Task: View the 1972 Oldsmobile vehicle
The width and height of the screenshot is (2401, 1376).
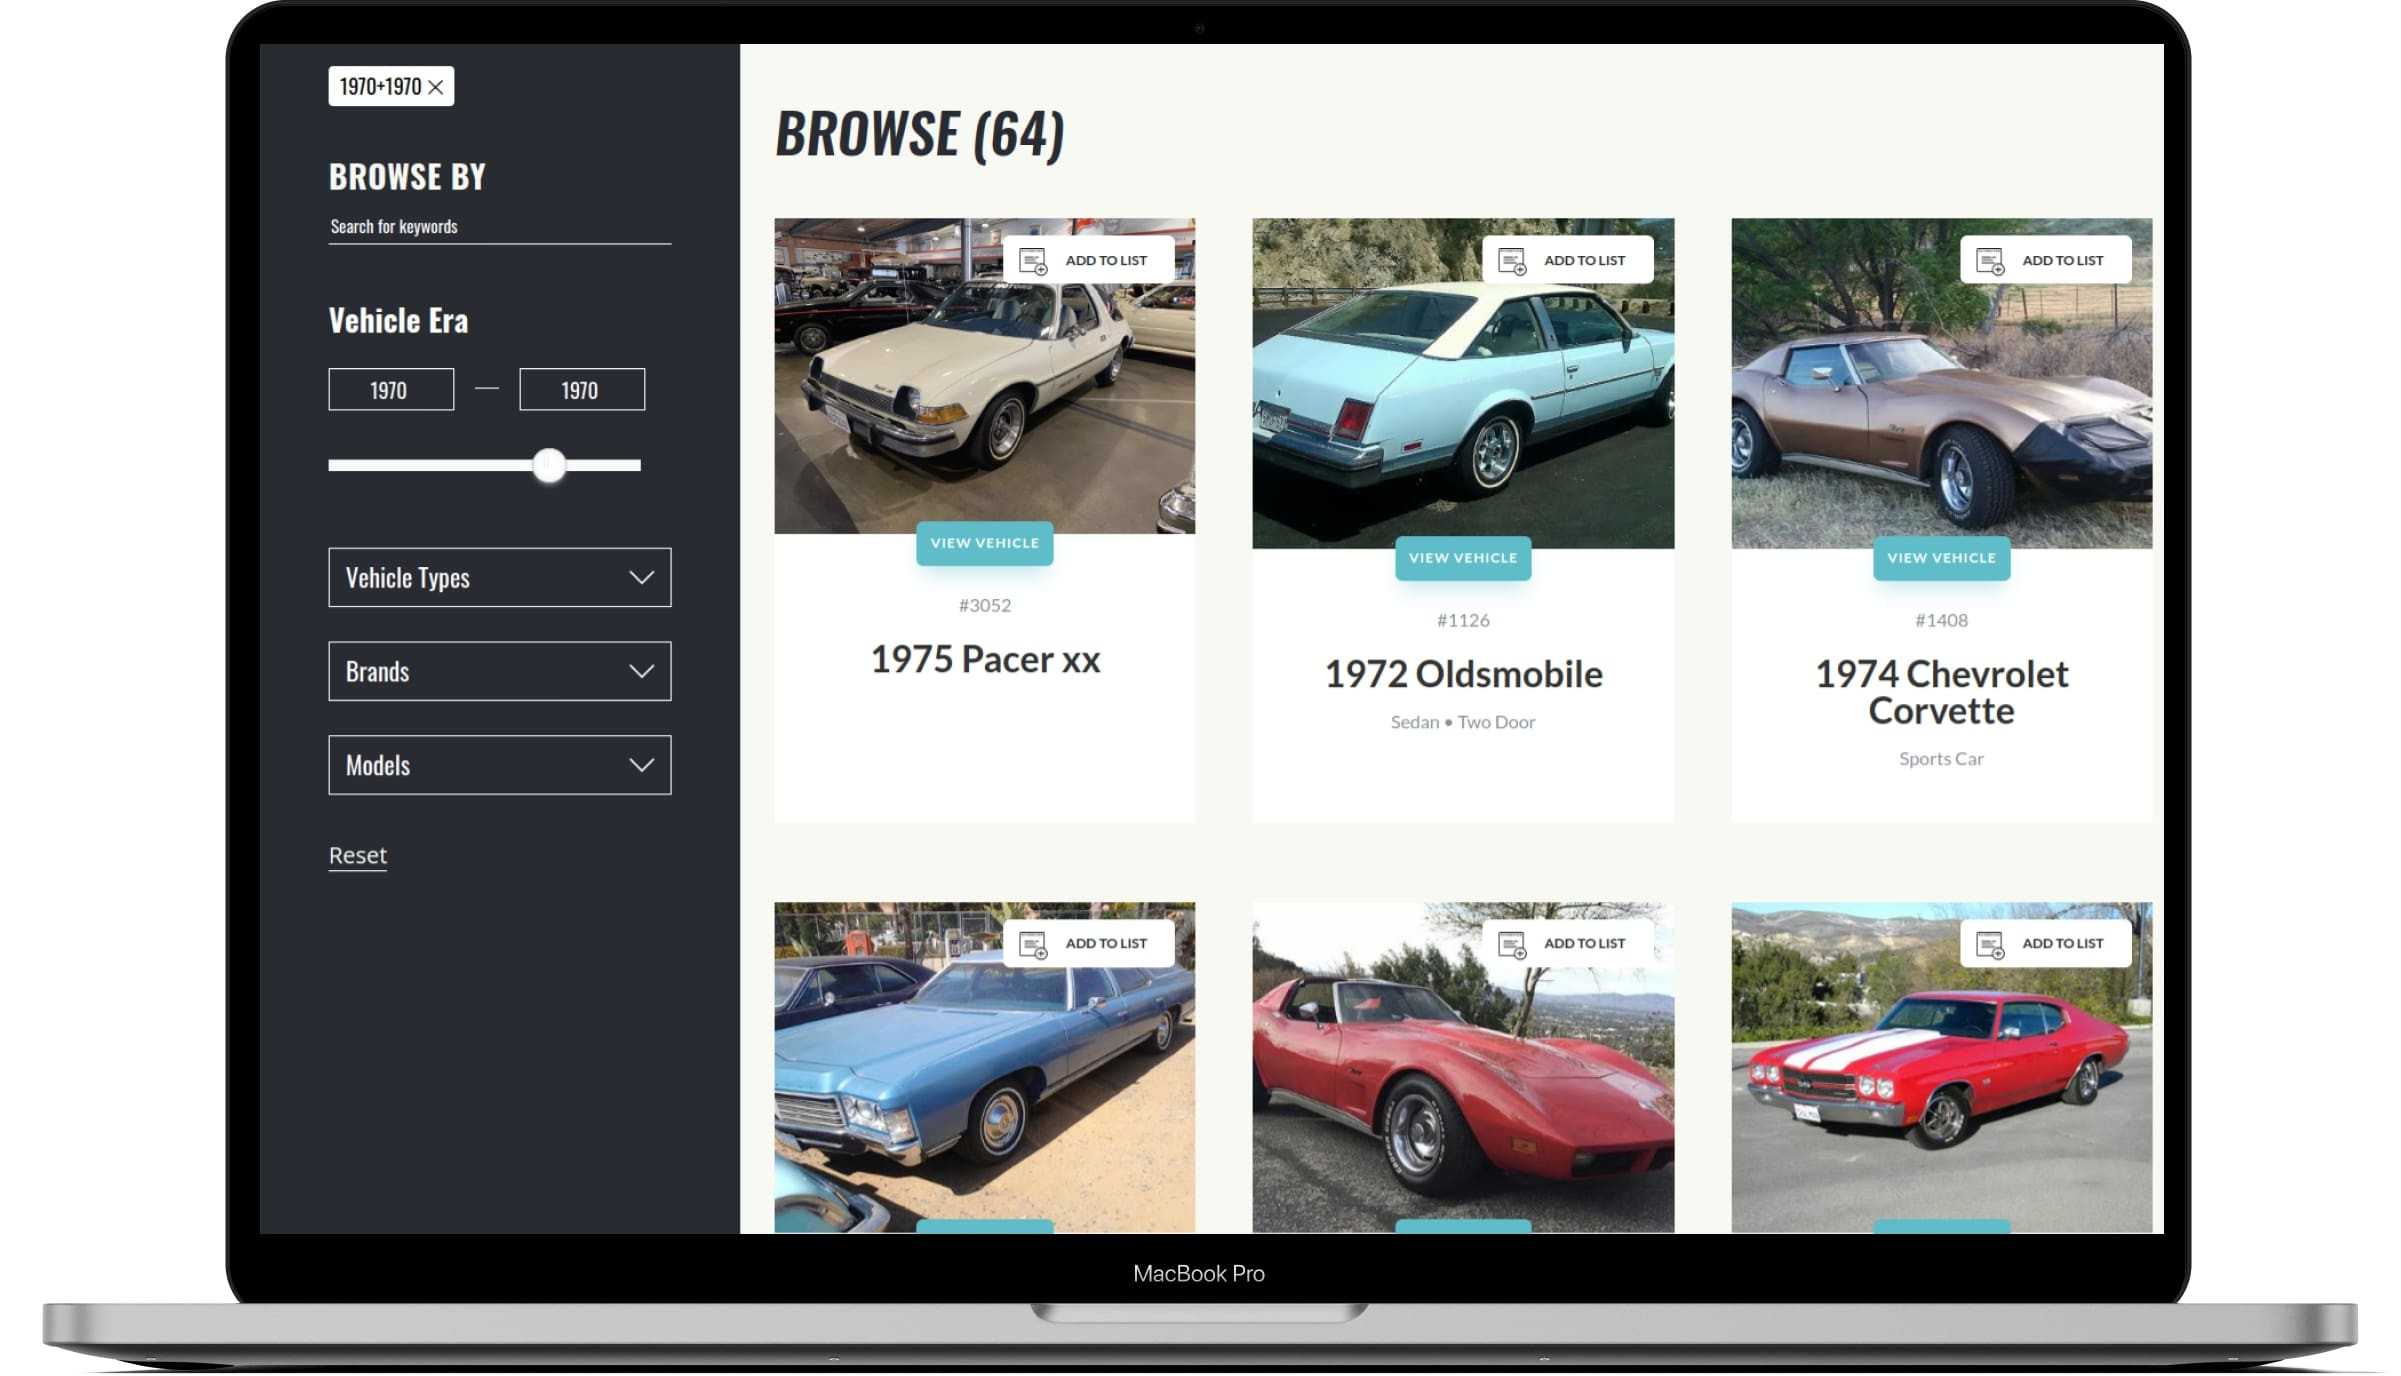Action: (x=1462, y=558)
